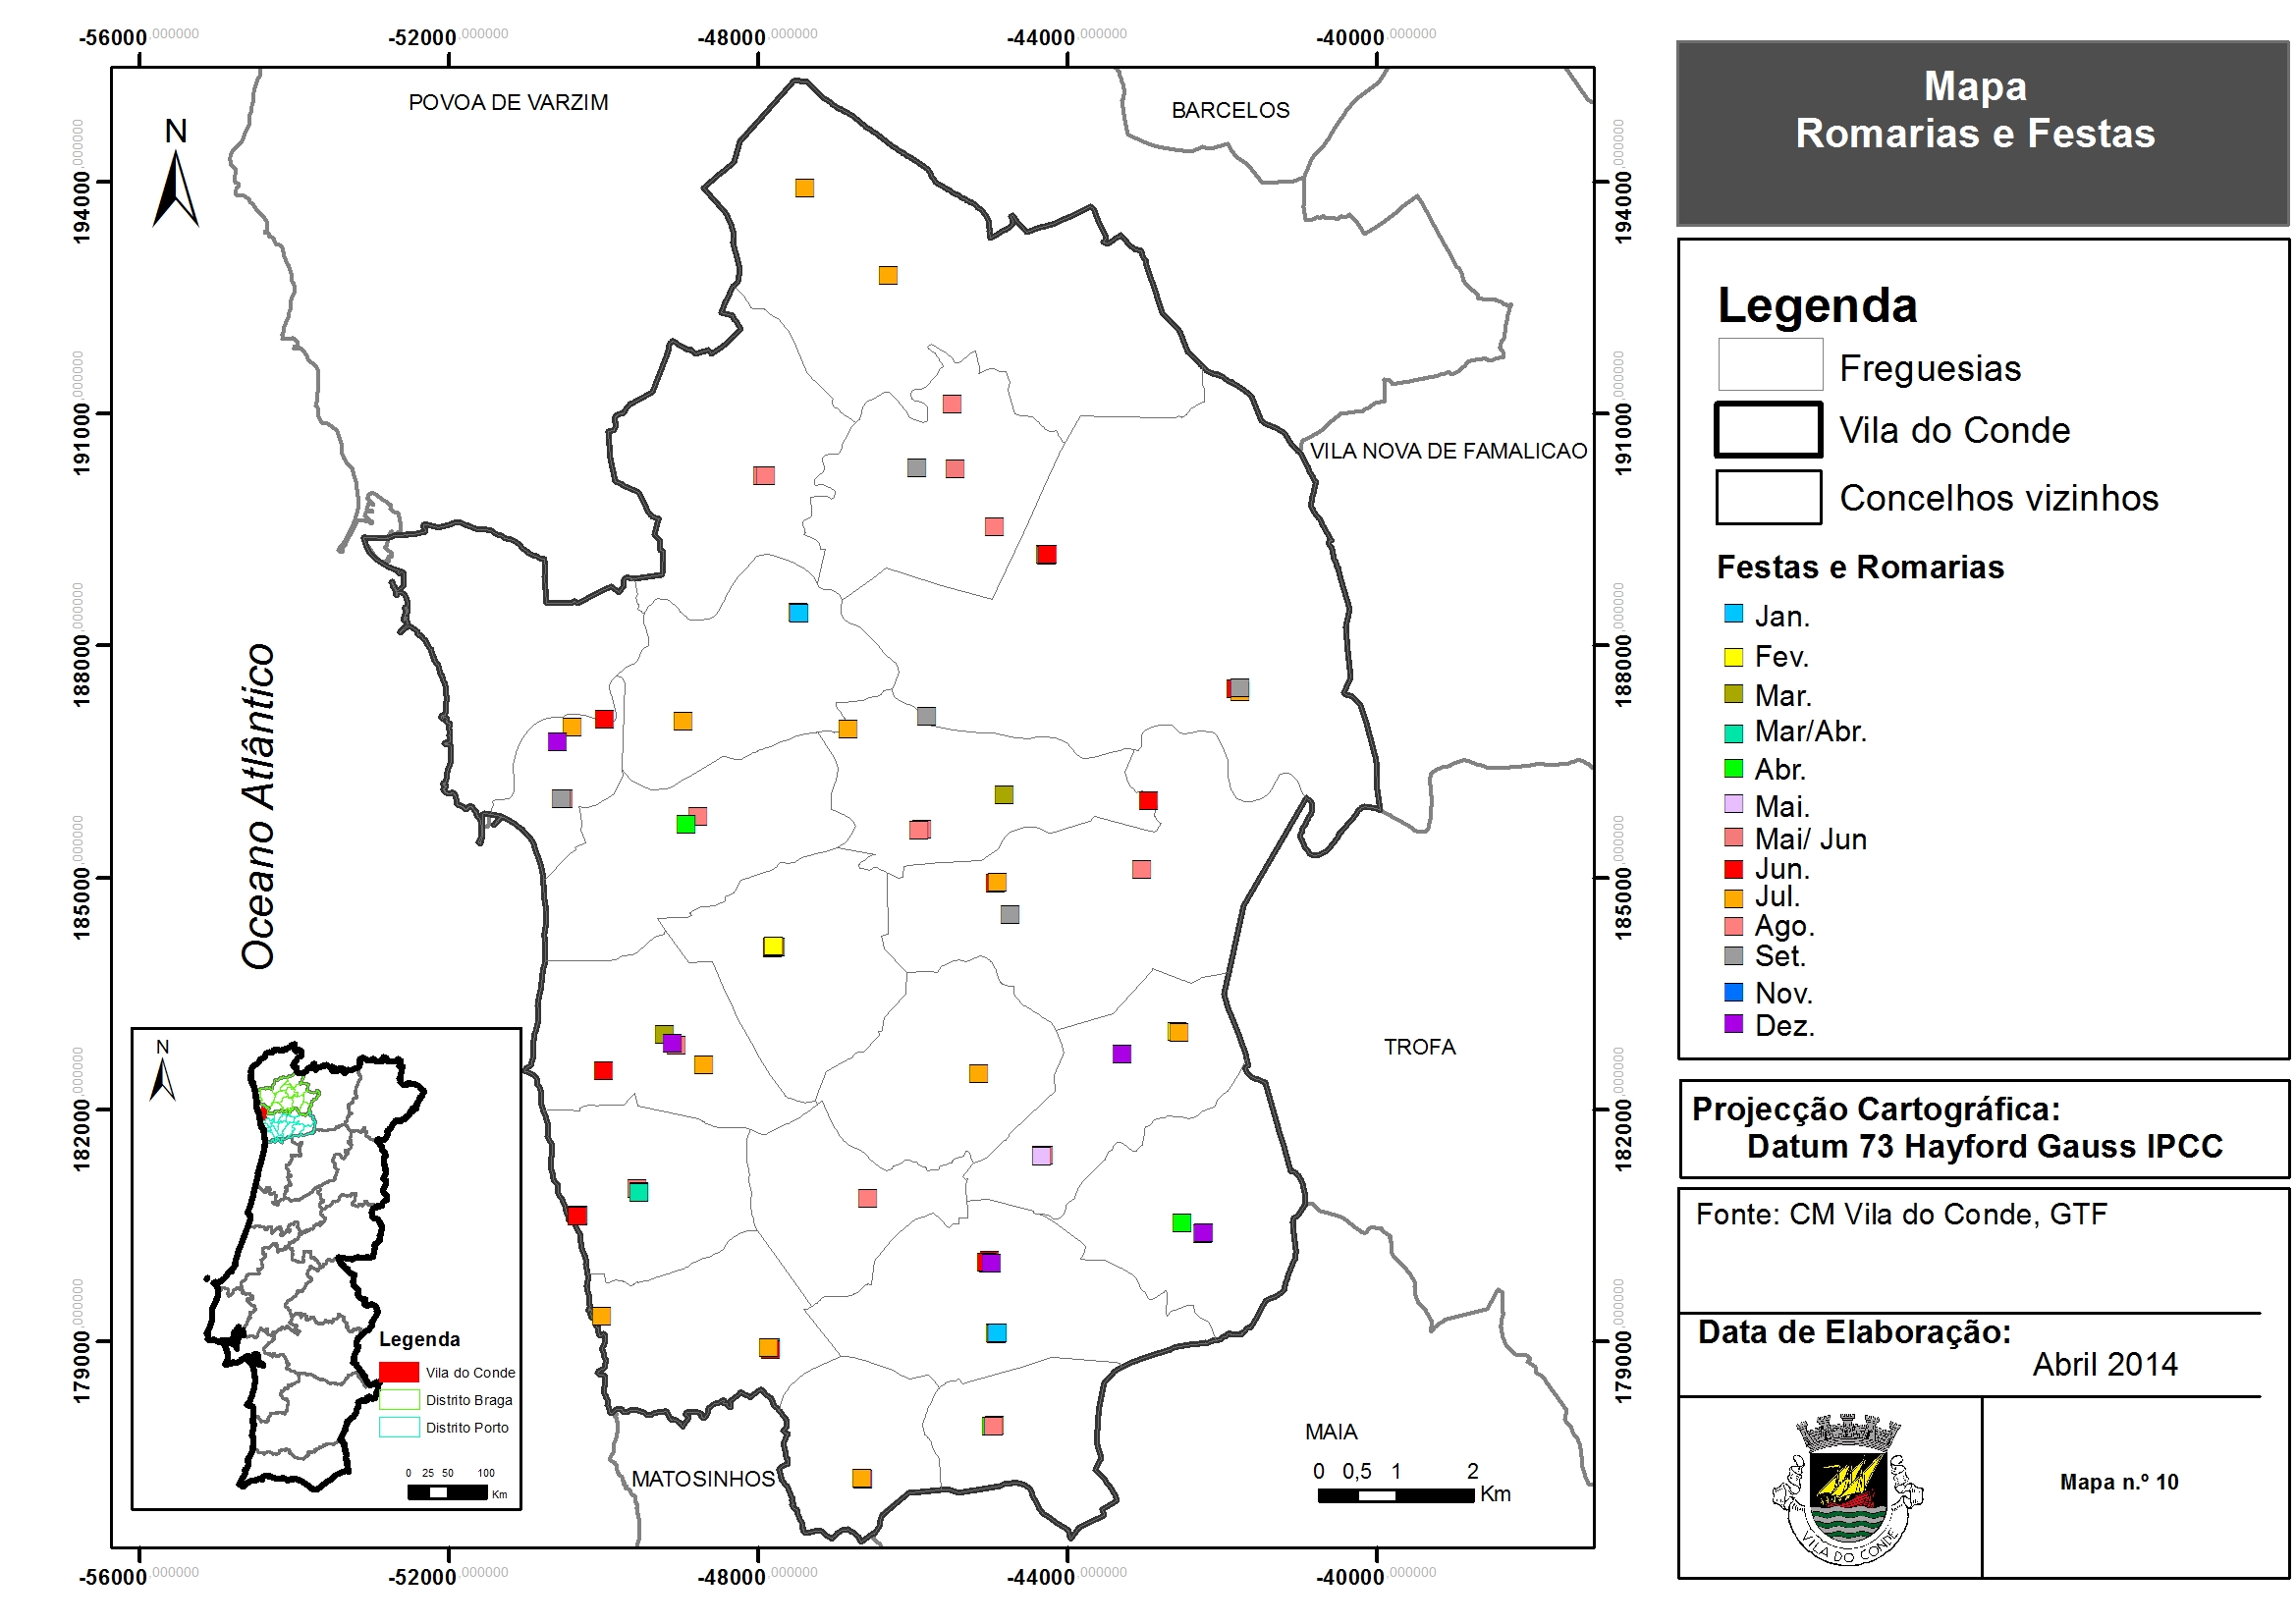The height and width of the screenshot is (1624, 2296).
Task: Click the green Abr. legend swatch
Action: (x=1734, y=768)
